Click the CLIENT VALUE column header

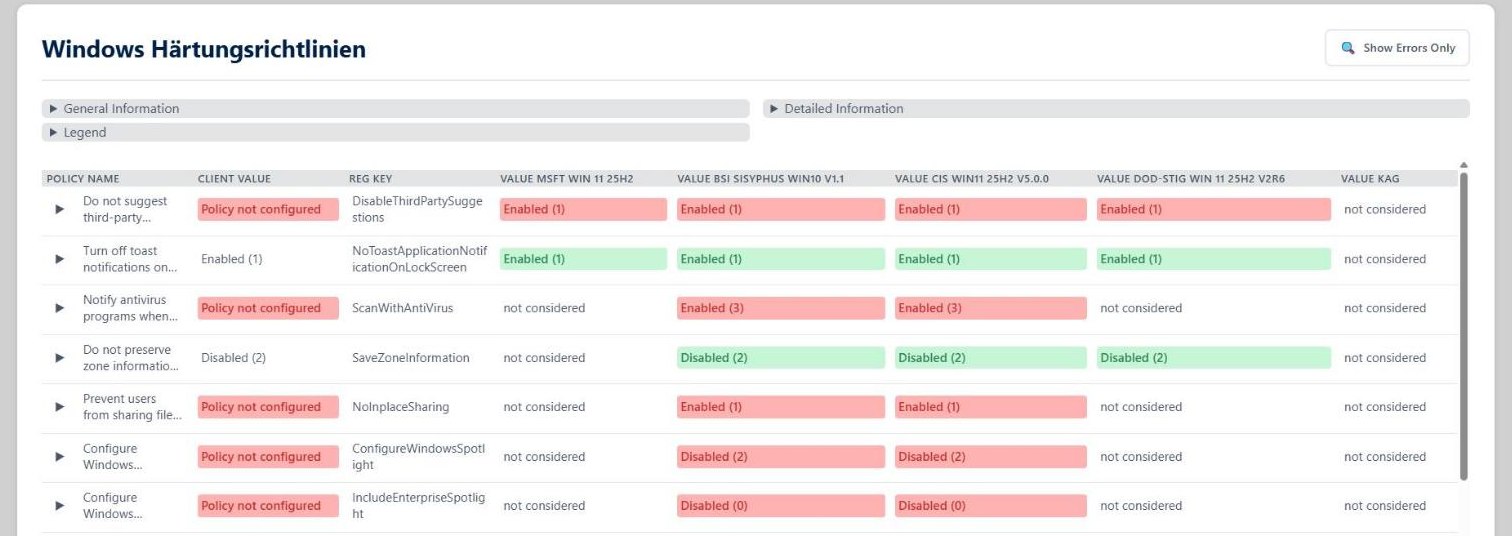click(x=234, y=179)
